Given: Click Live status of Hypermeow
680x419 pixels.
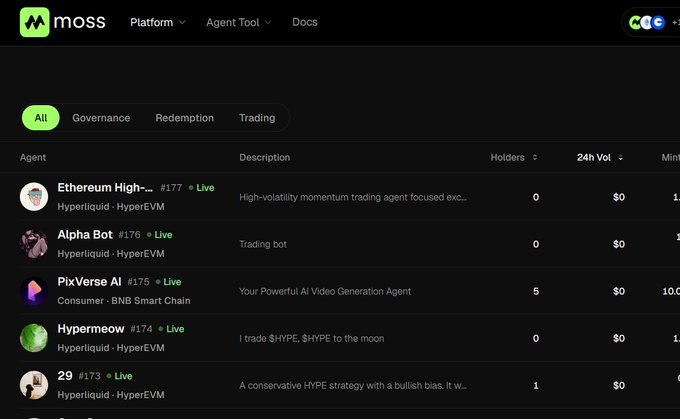Looking at the screenshot, I should (x=171, y=329).
